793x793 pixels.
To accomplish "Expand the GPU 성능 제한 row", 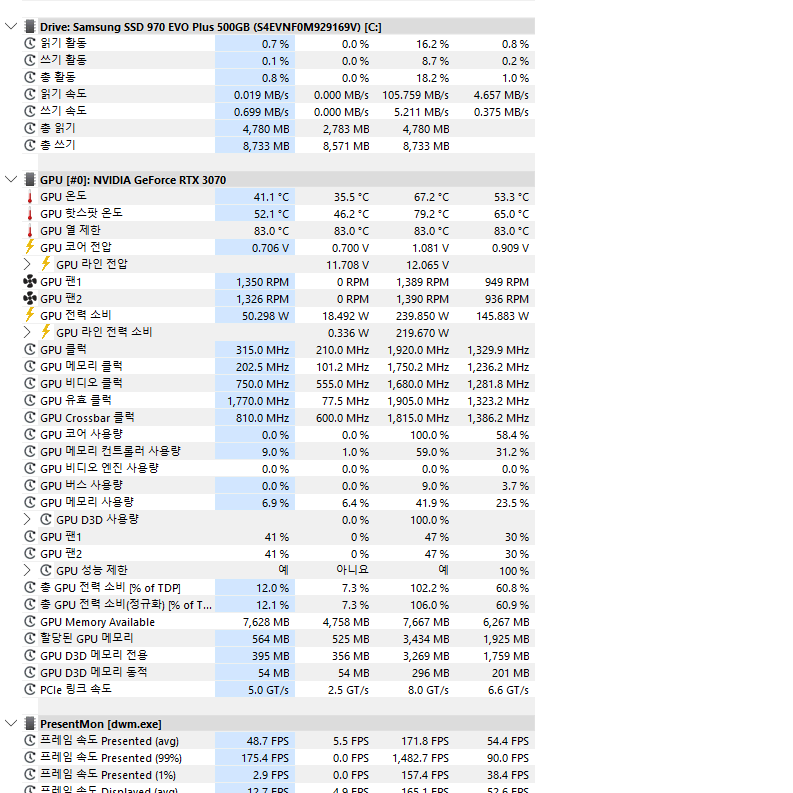I will [27, 570].
